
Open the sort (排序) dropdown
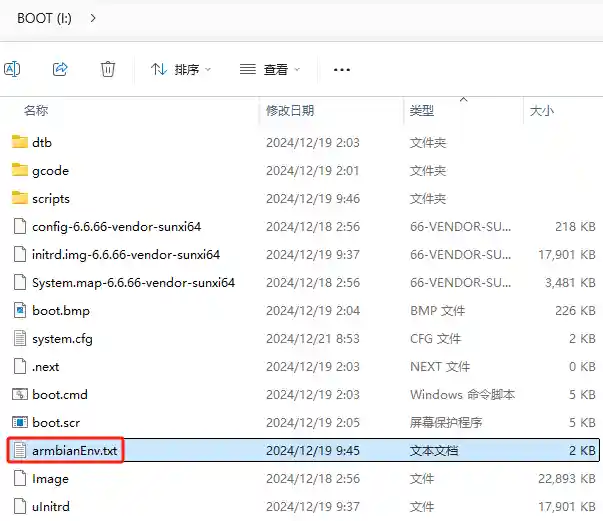click(181, 70)
